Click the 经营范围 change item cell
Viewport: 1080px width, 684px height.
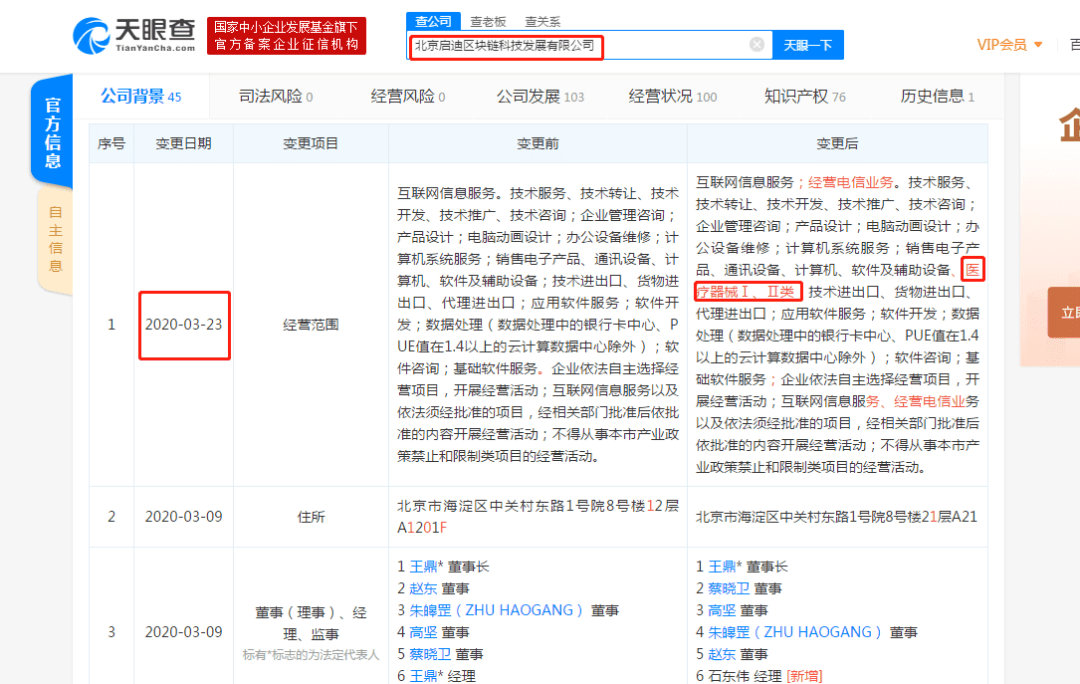pos(311,324)
